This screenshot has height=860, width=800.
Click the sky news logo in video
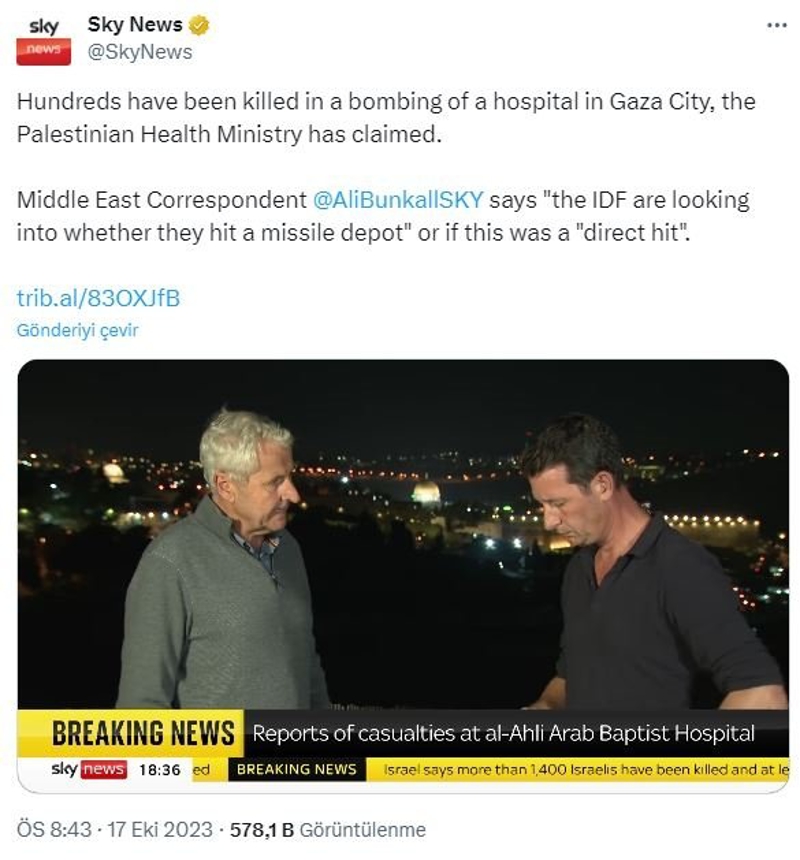(x=89, y=769)
